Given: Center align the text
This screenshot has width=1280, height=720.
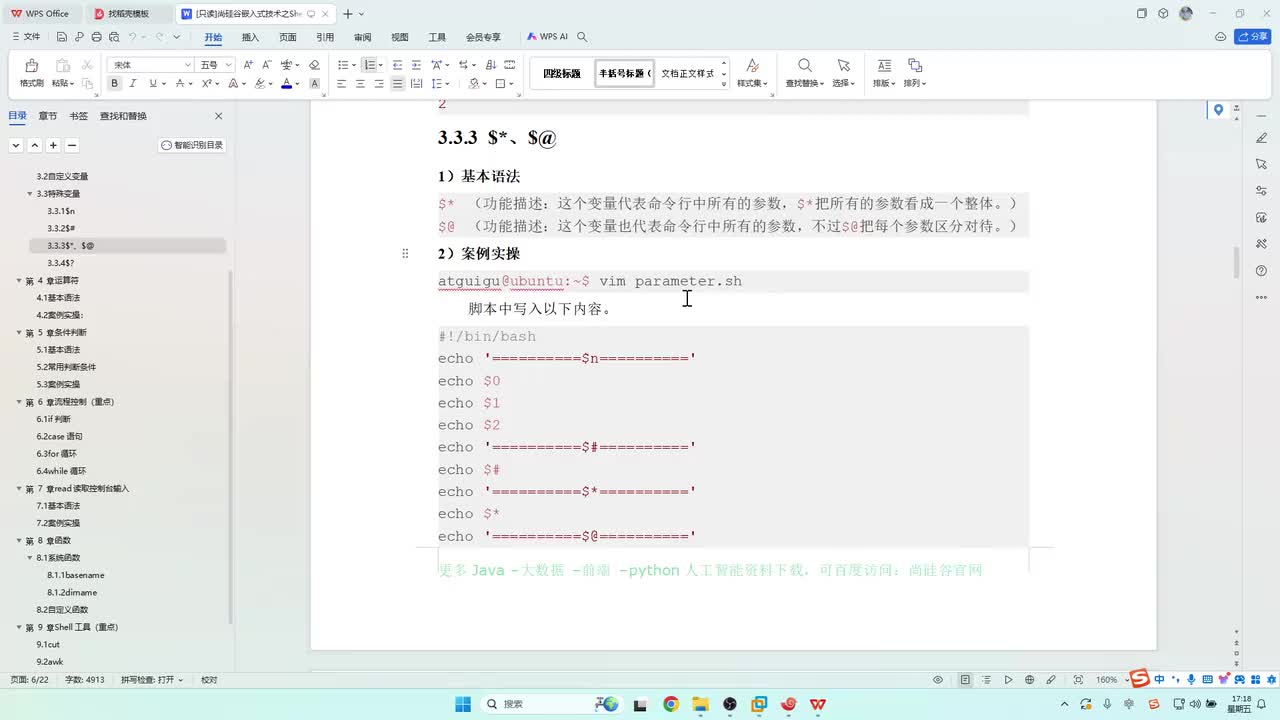Looking at the screenshot, I should (360, 84).
